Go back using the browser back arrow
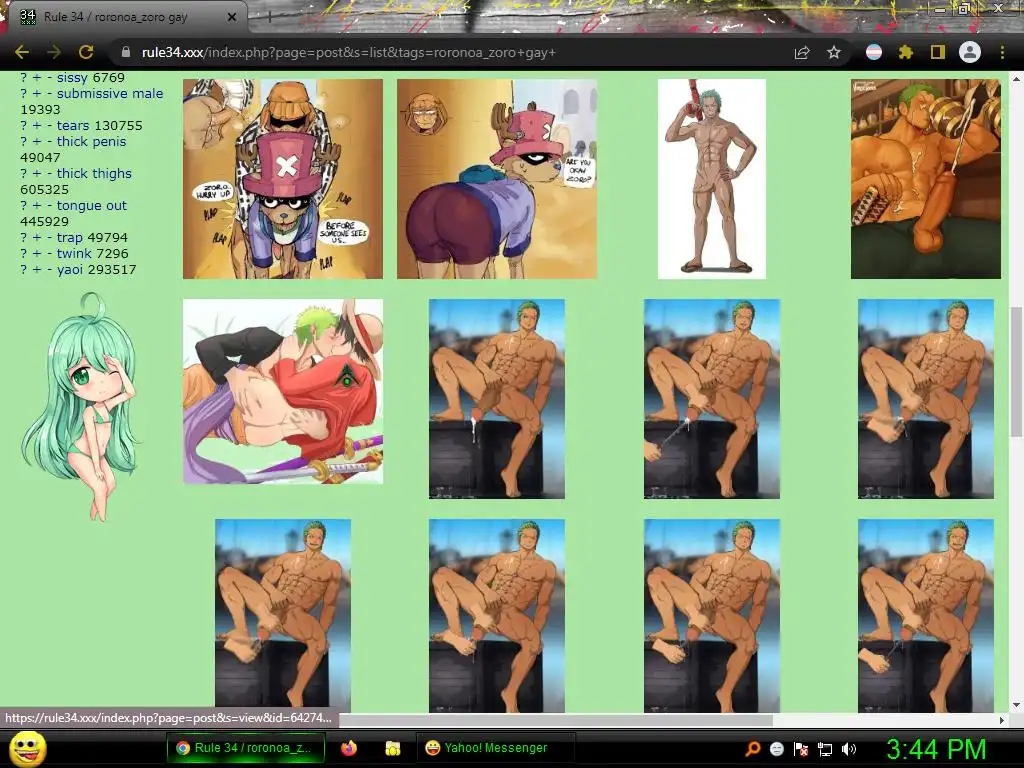The image size is (1024, 768). [22, 52]
